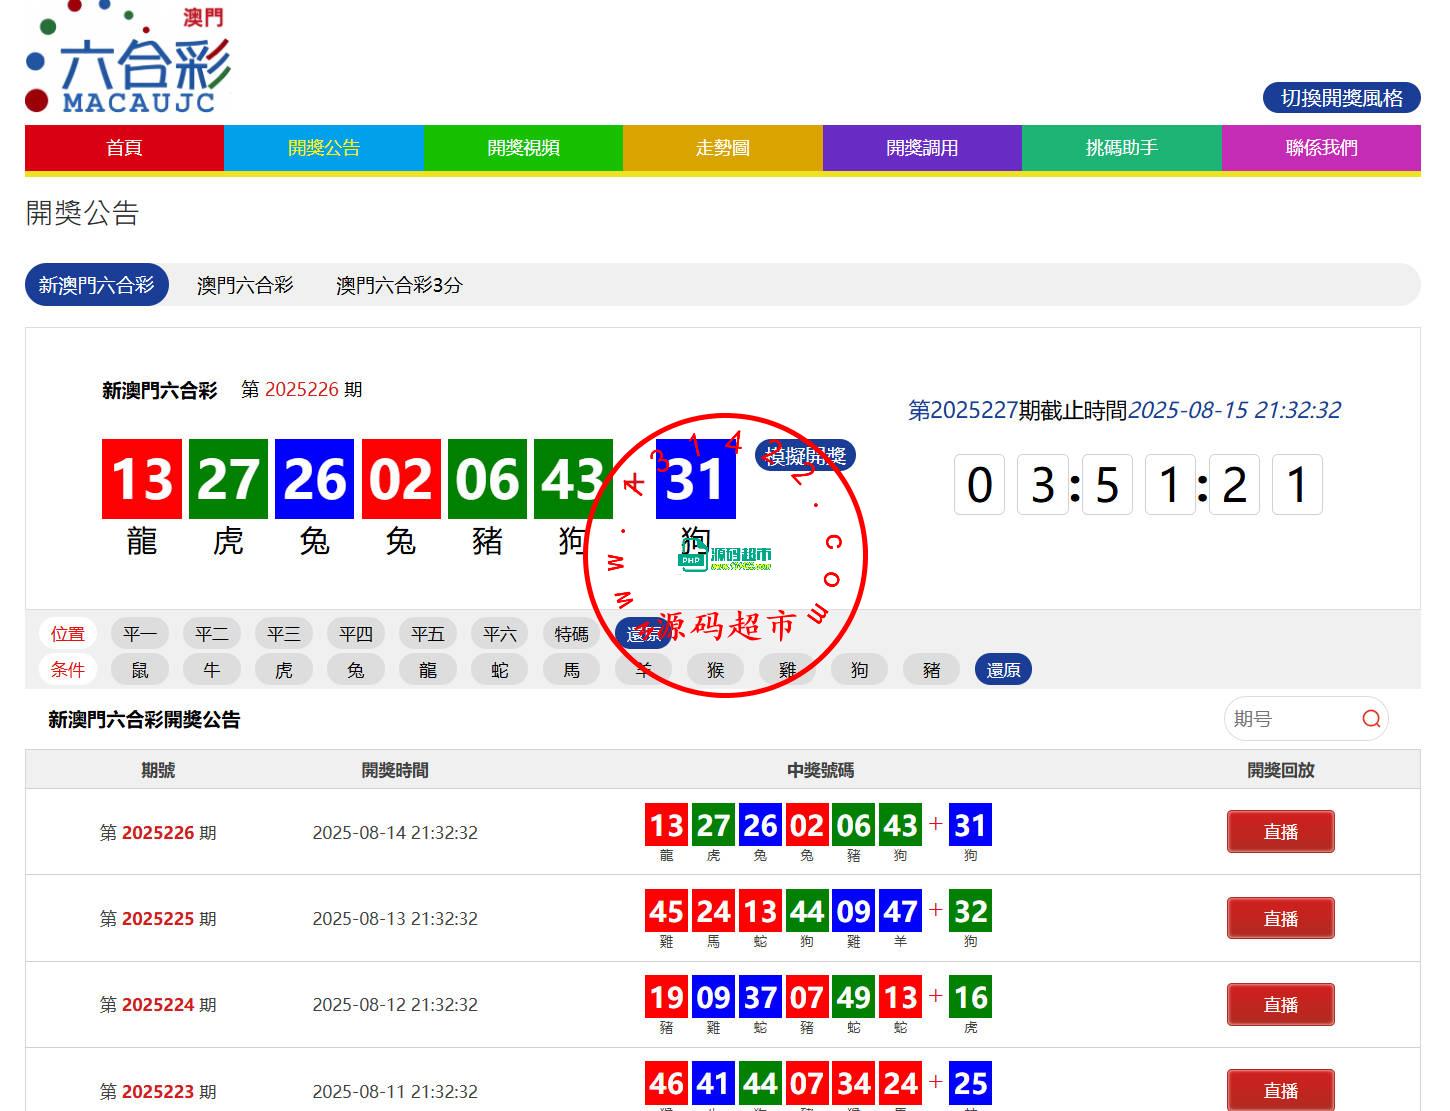This screenshot has width=1450, height=1111.
Task: Open 走勢圖 from the navigation bar
Action: (x=723, y=148)
